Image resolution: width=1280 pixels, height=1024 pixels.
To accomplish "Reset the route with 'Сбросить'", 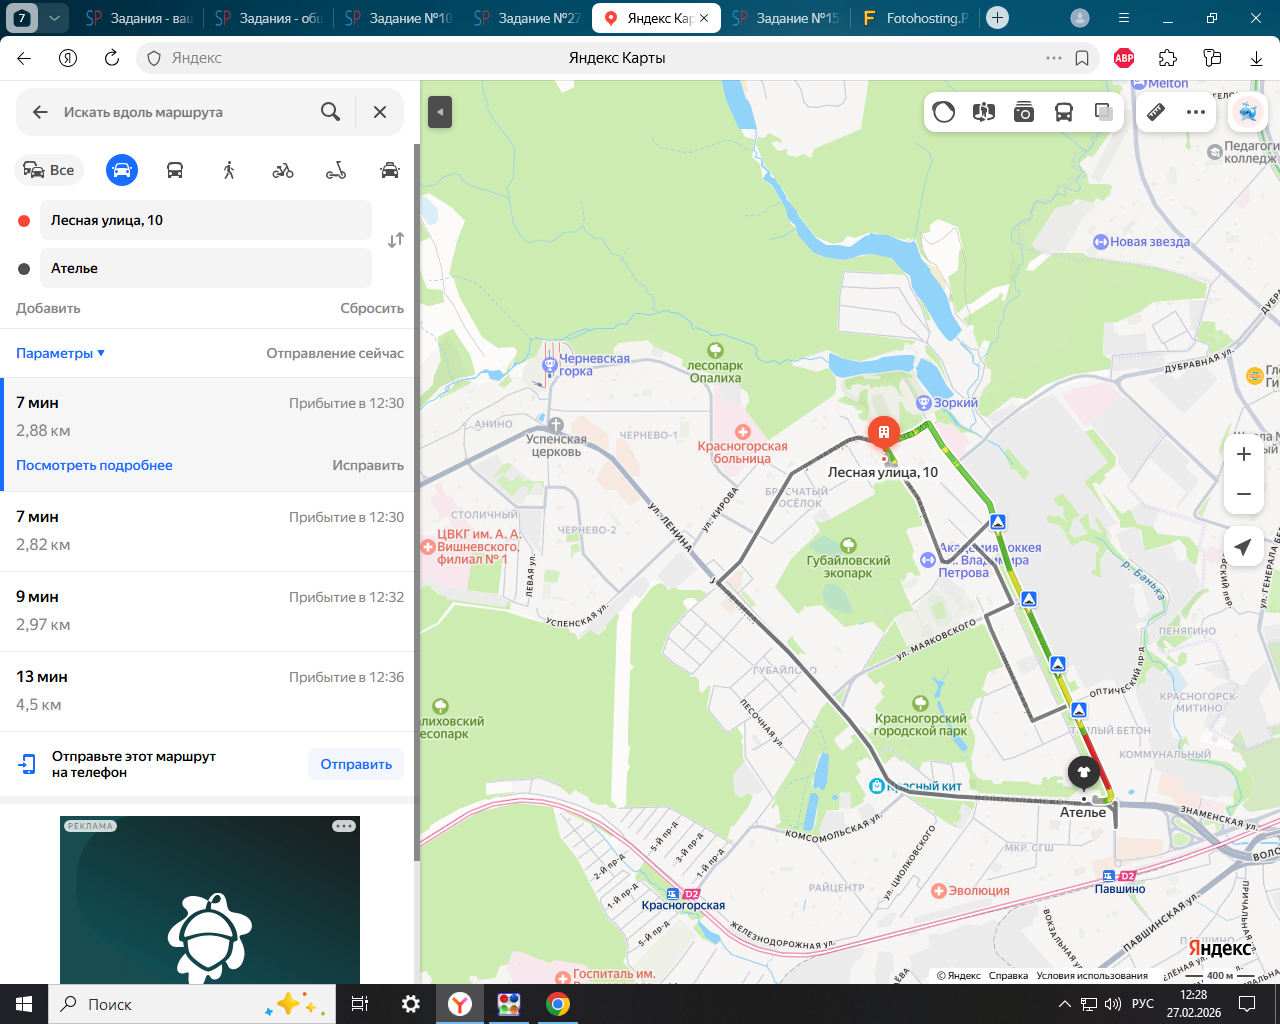I will click(372, 308).
